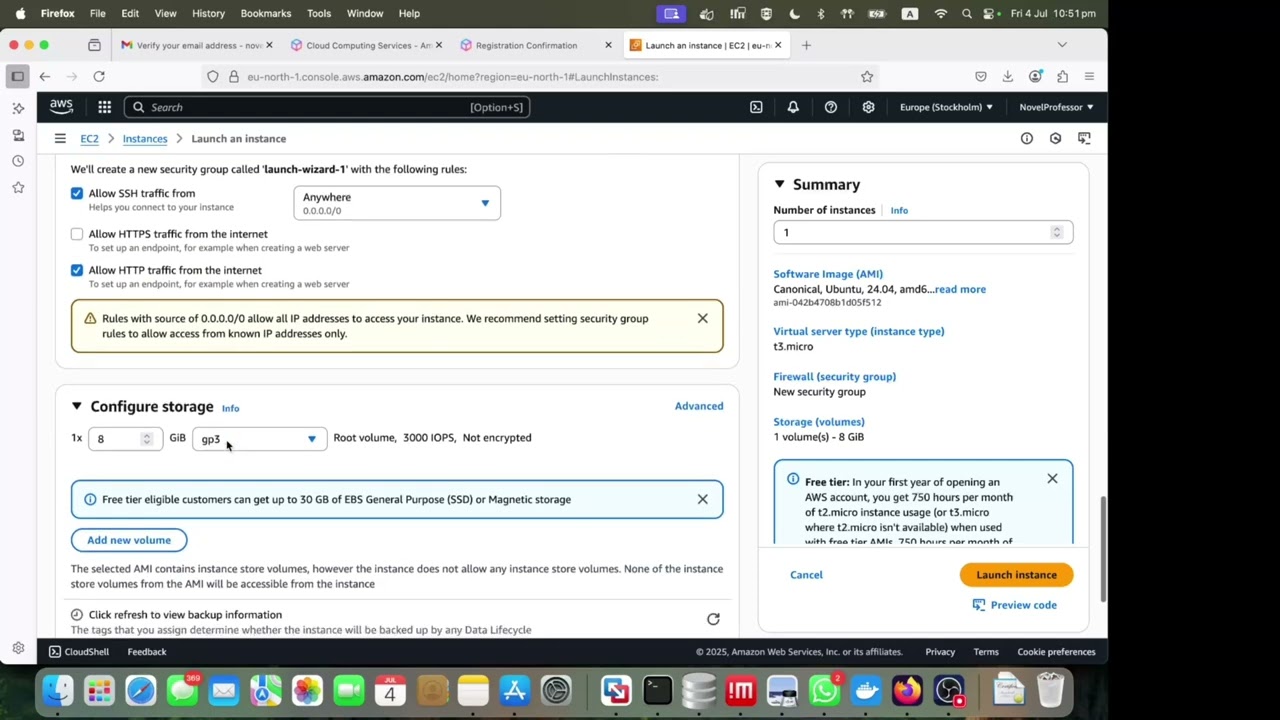Screen dimensions: 1280x720
Task: Dismiss the free tier storage notice
Action: pos(702,499)
